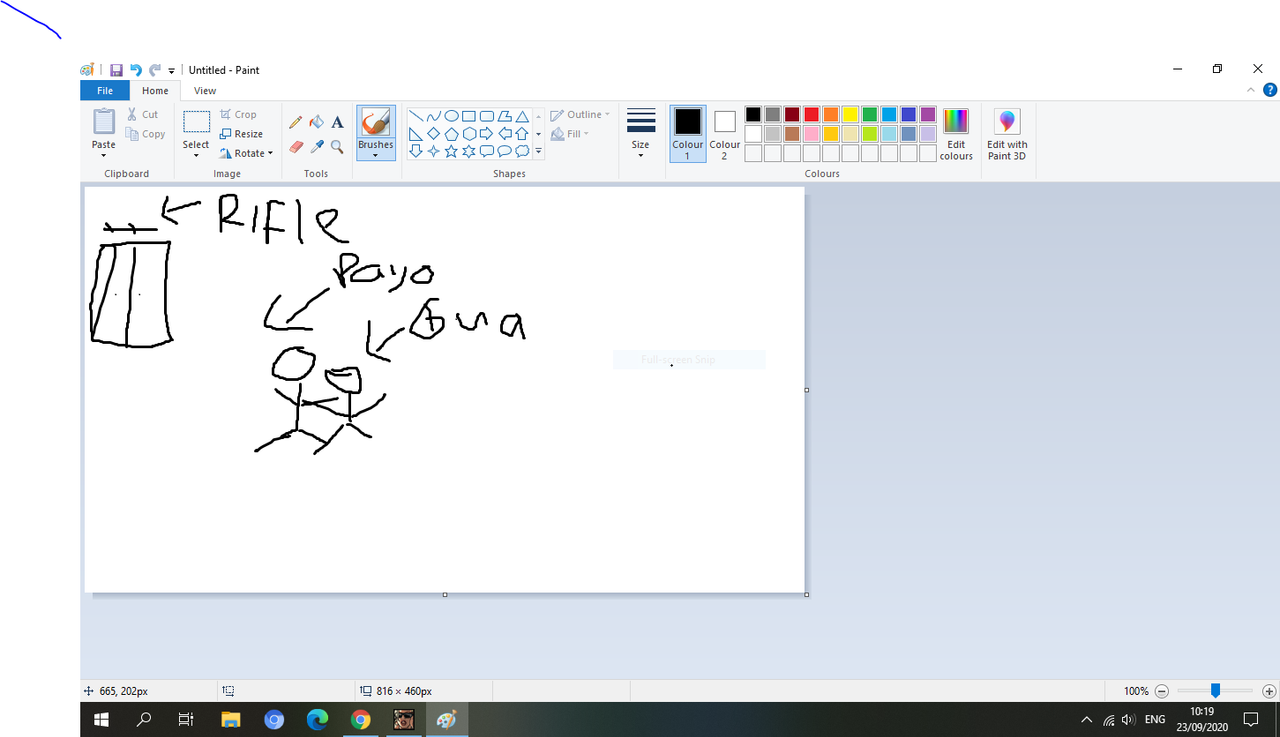Switch to the Home tab

pos(155,91)
